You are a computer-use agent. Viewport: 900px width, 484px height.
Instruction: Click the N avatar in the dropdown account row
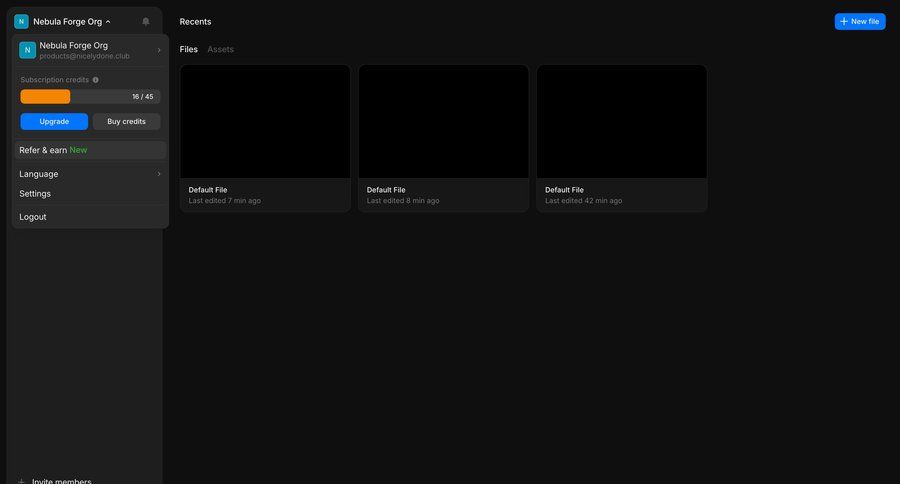(28, 50)
